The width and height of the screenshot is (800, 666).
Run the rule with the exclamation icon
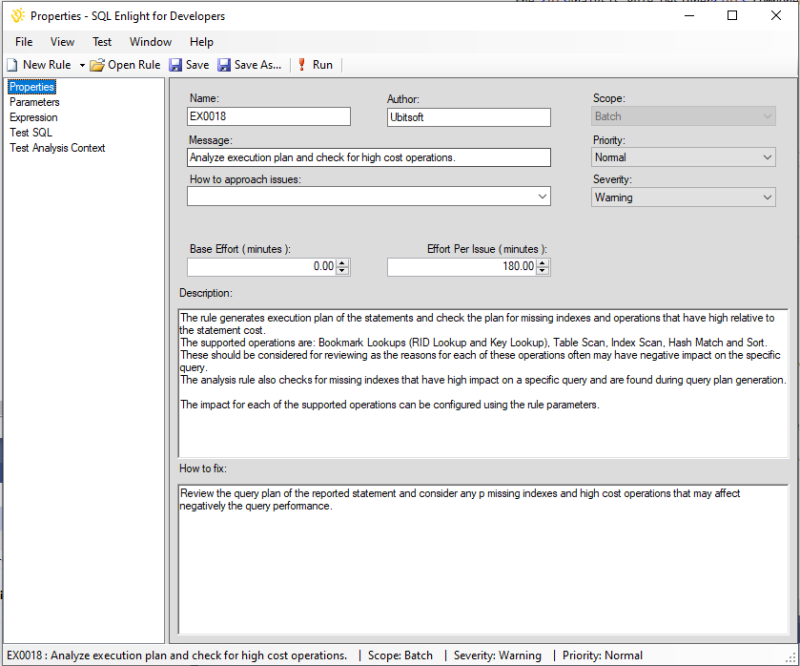click(x=302, y=65)
